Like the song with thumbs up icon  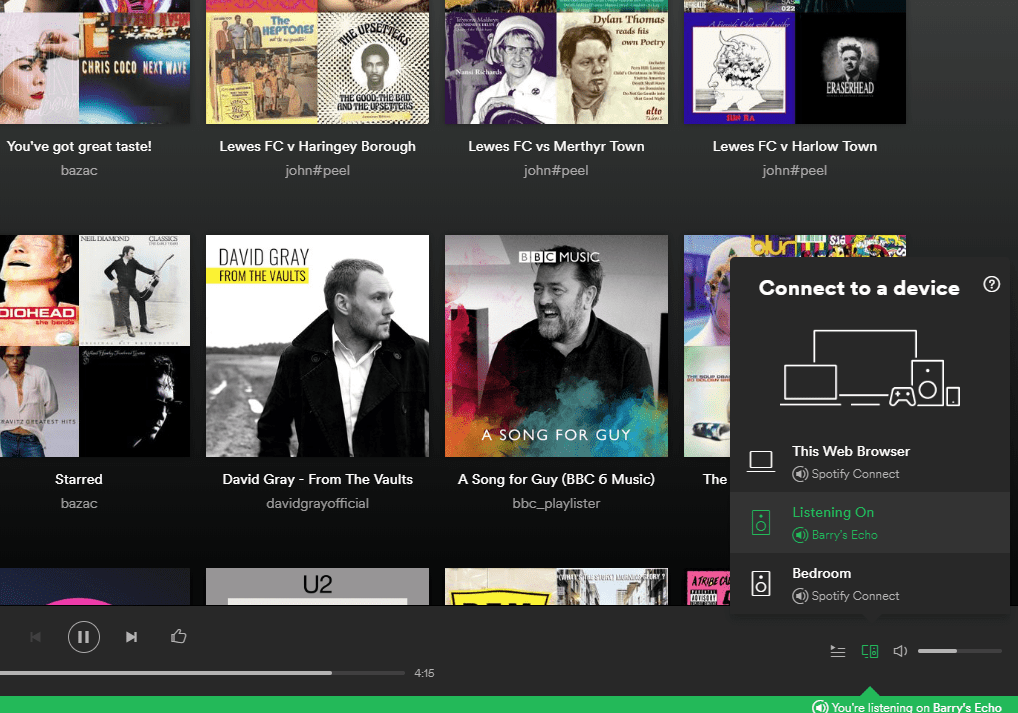coord(179,636)
